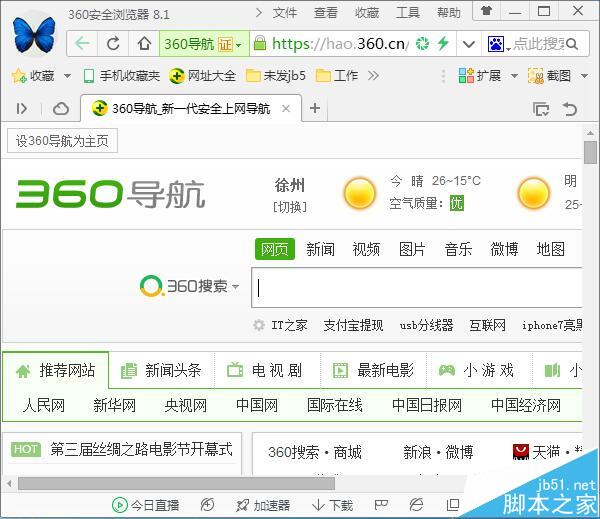
Task: Click [切换] to change city
Action: [290, 207]
